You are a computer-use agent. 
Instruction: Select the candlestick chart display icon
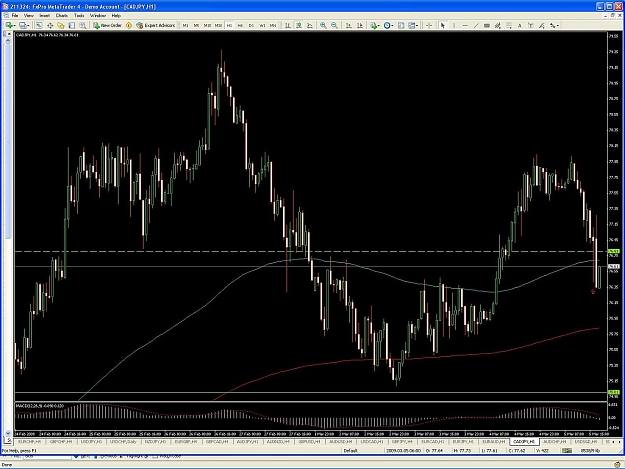(x=299, y=25)
